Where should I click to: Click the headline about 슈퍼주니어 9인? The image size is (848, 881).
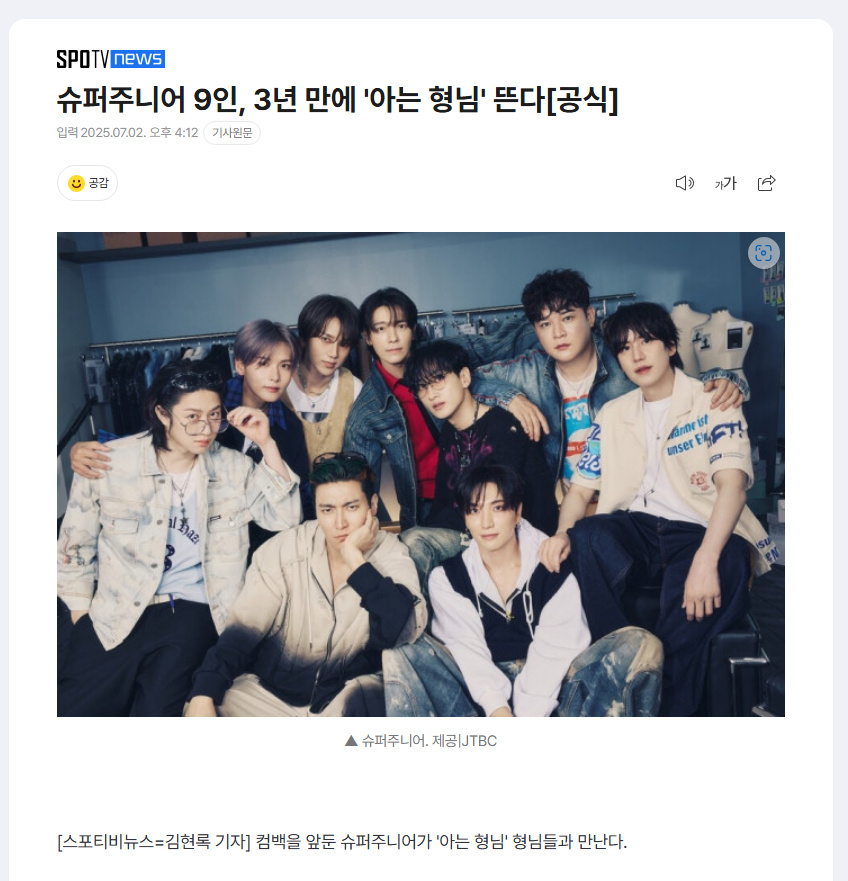337,100
